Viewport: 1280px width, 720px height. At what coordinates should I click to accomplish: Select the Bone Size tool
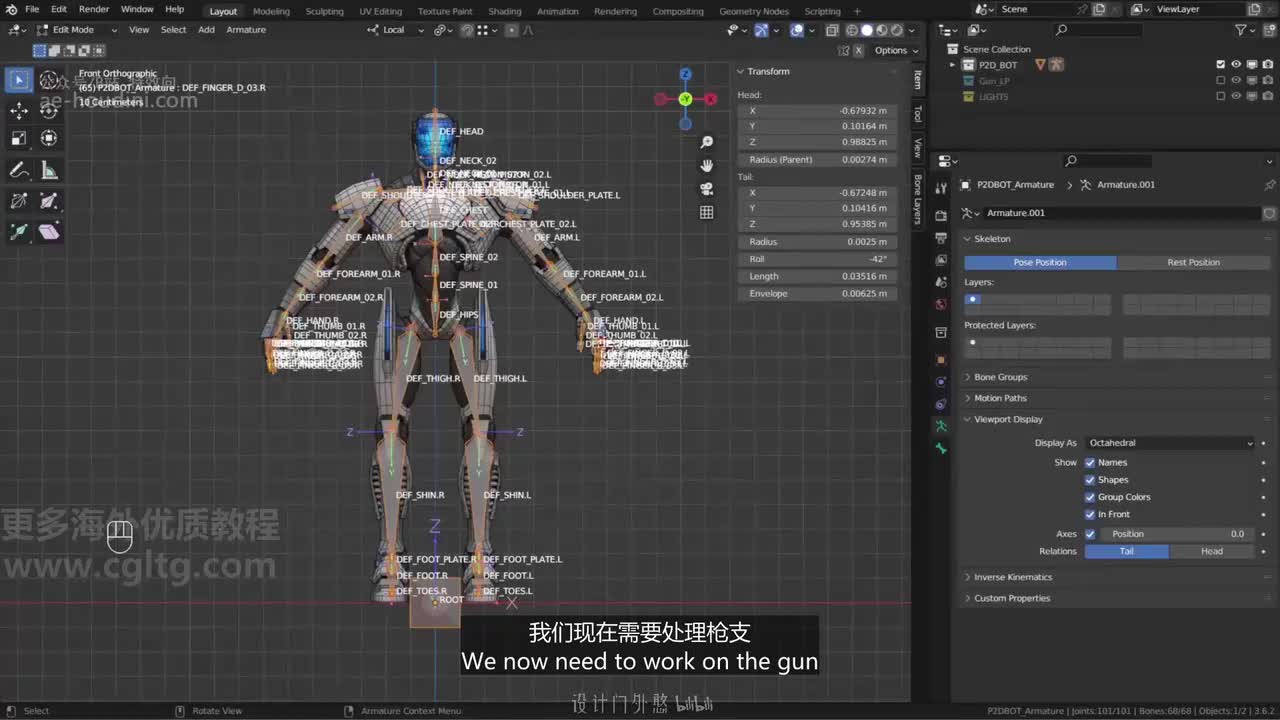(x=49, y=201)
